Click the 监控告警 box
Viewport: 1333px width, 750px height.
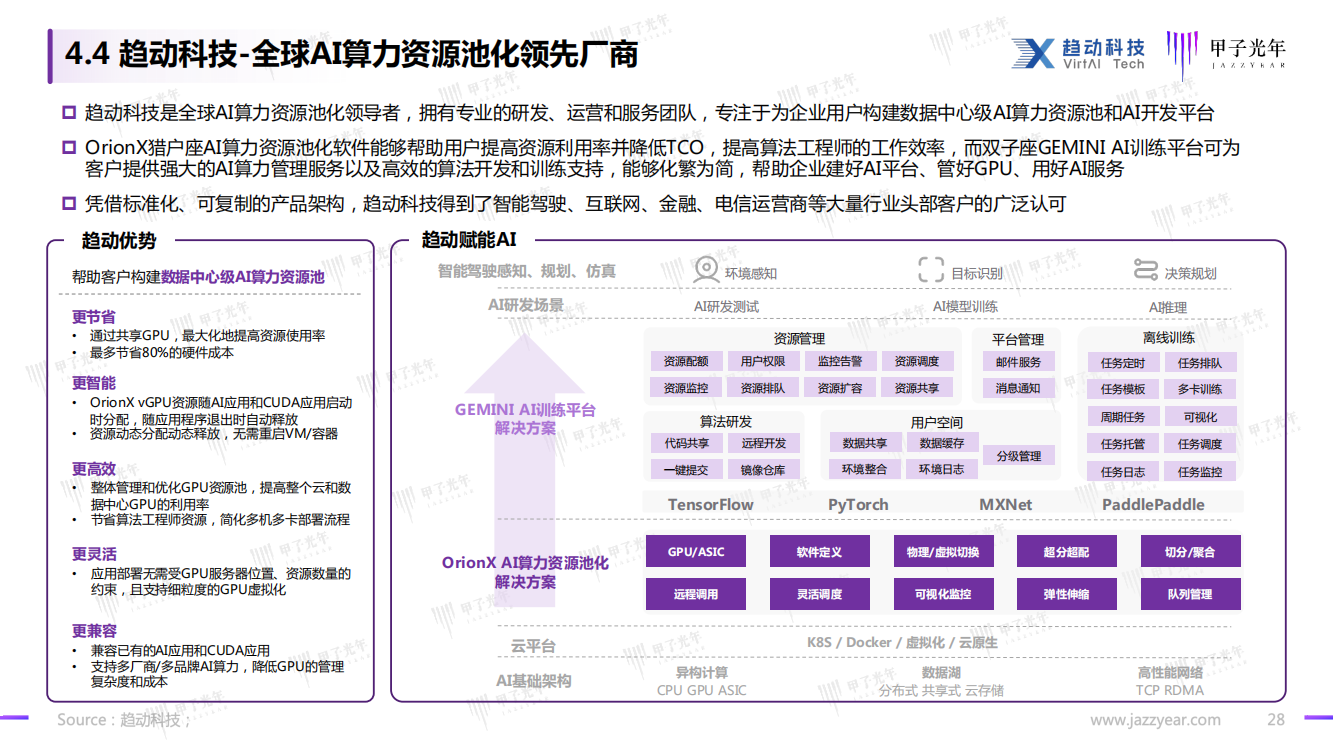click(840, 361)
